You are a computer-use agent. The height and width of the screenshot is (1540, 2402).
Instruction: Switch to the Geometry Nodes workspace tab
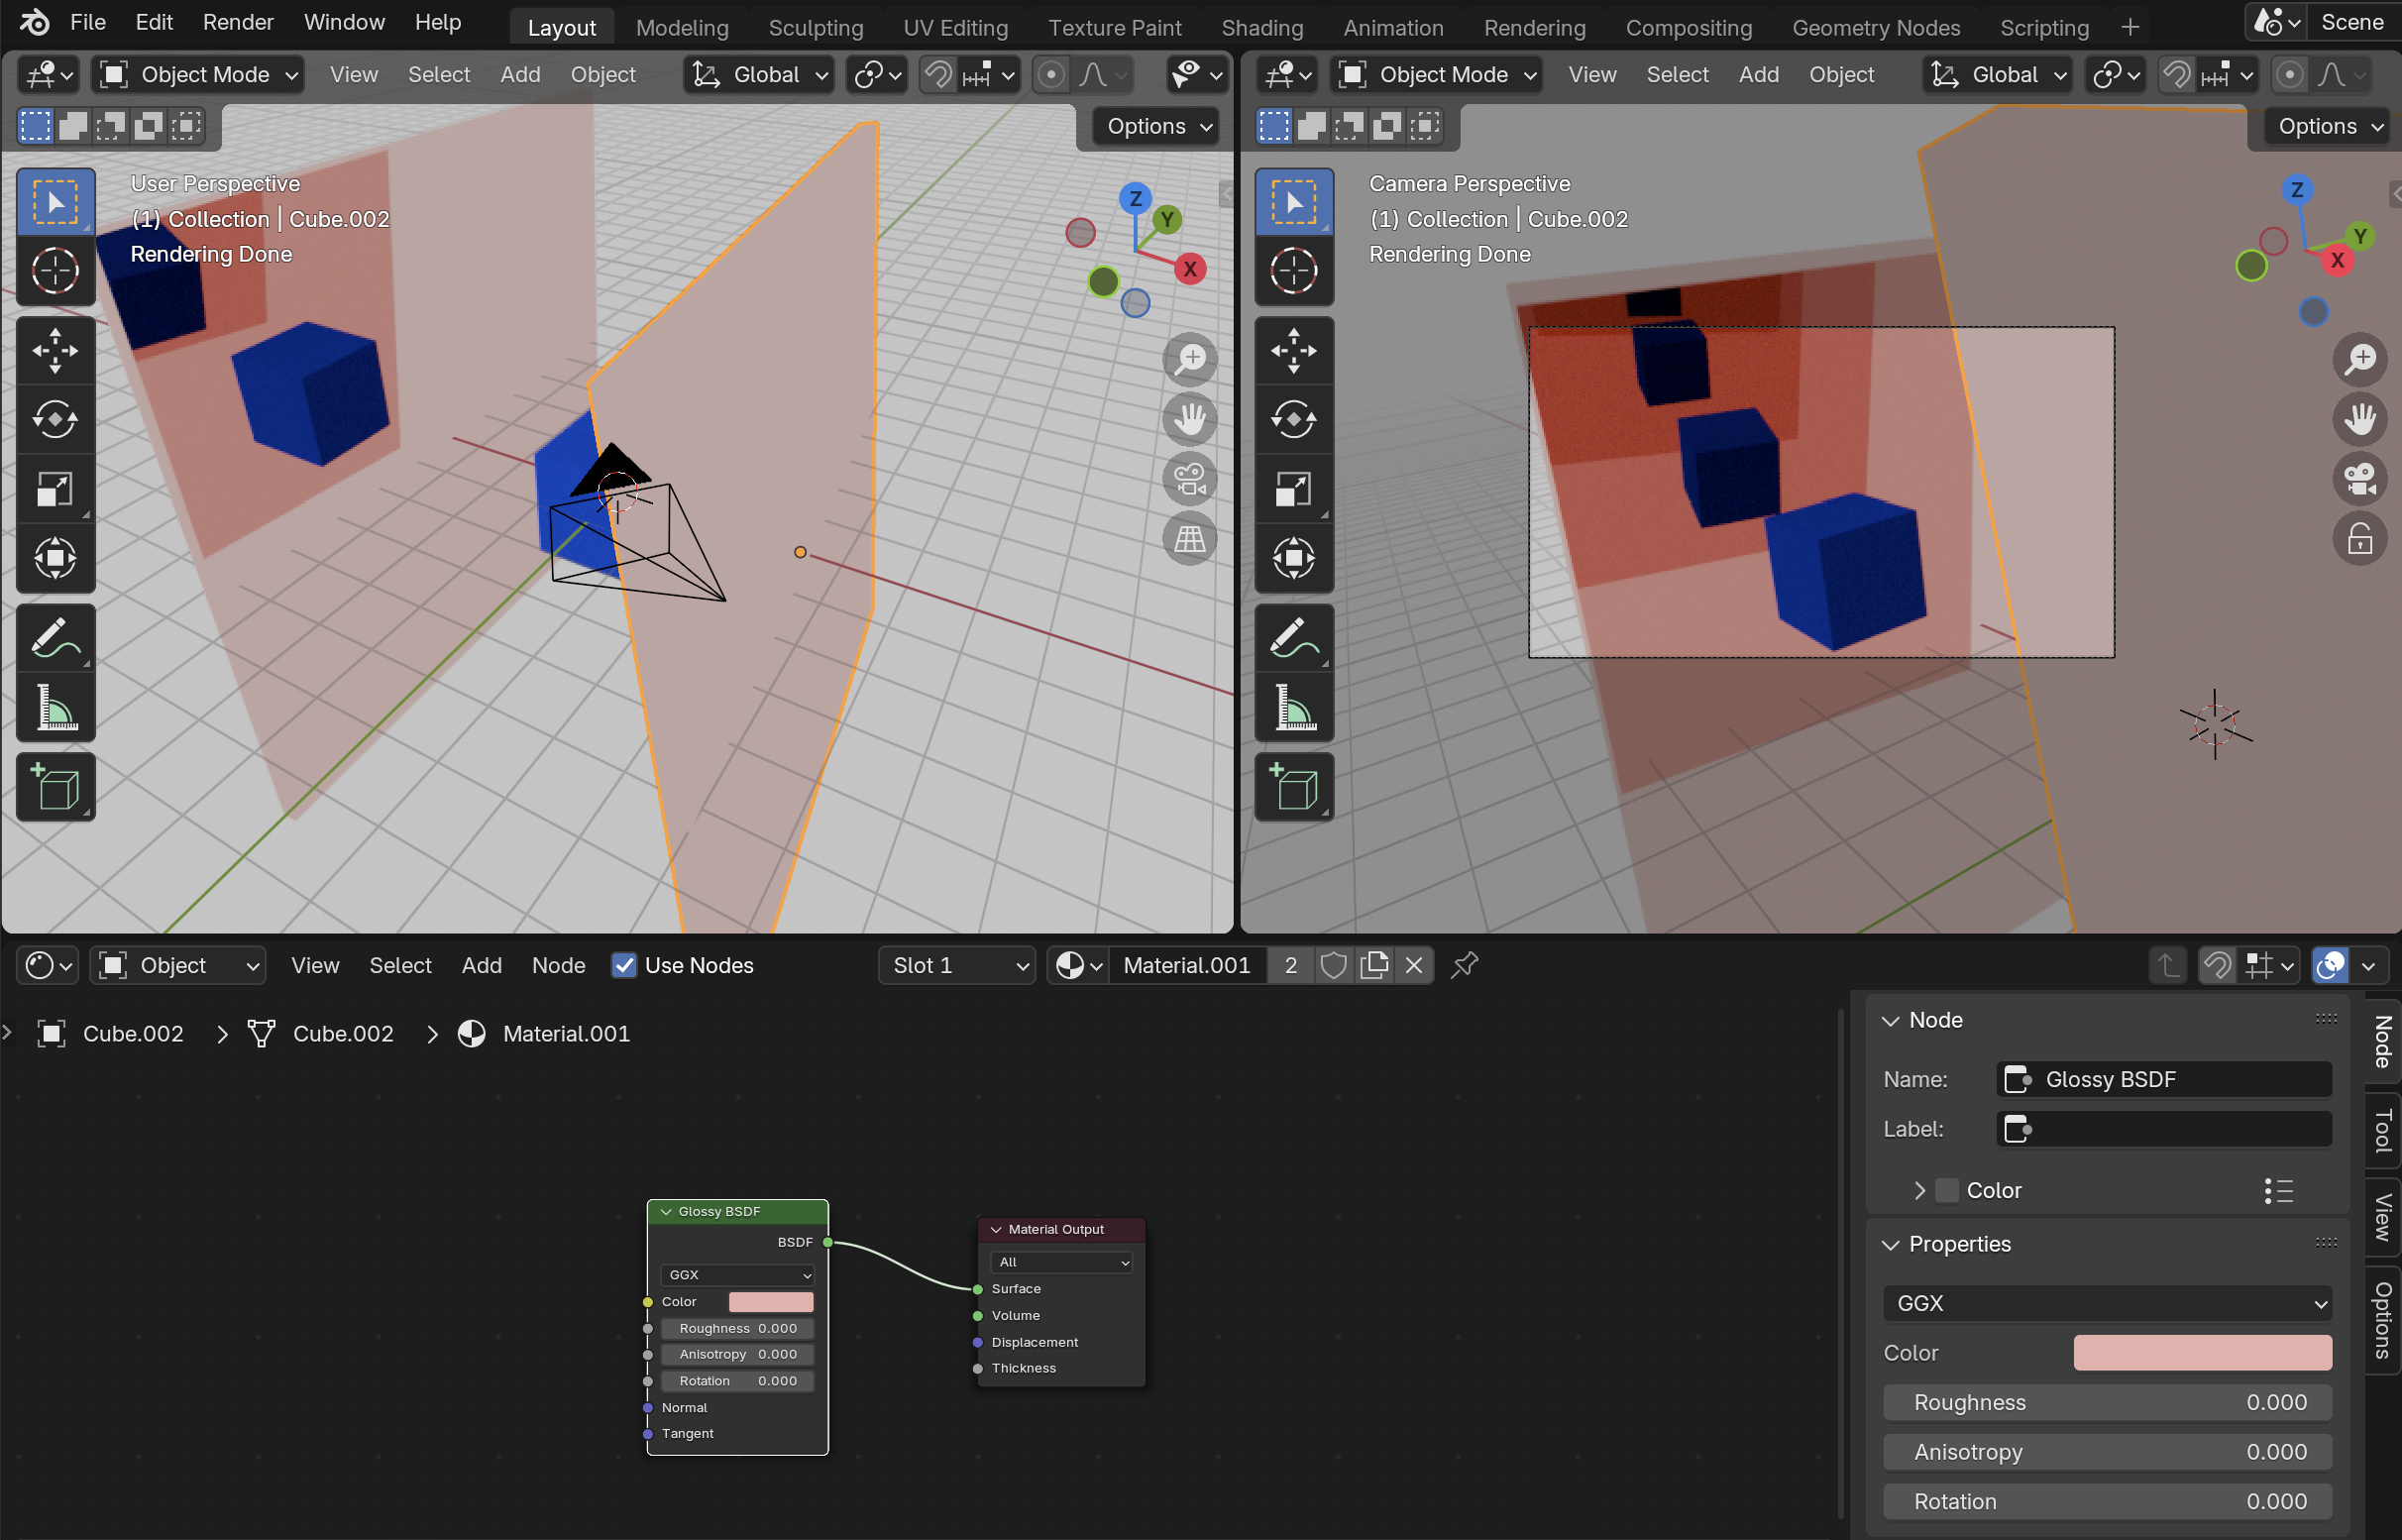coord(1876,28)
